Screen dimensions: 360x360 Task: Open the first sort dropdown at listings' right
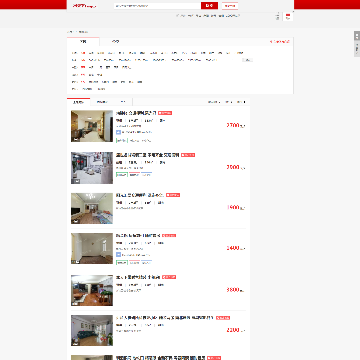tap(214, 102)
